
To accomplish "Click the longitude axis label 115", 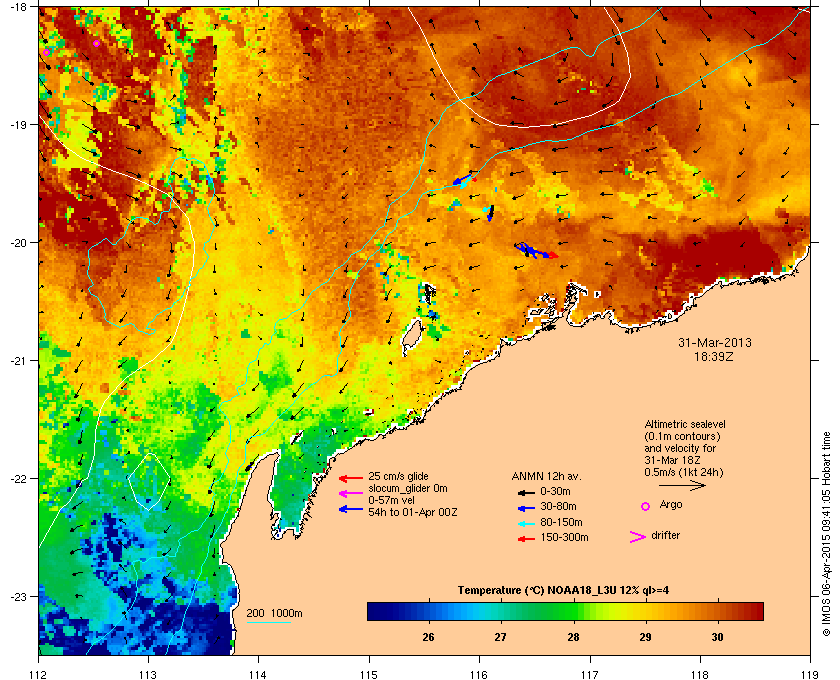I will [x=369, y=674].
